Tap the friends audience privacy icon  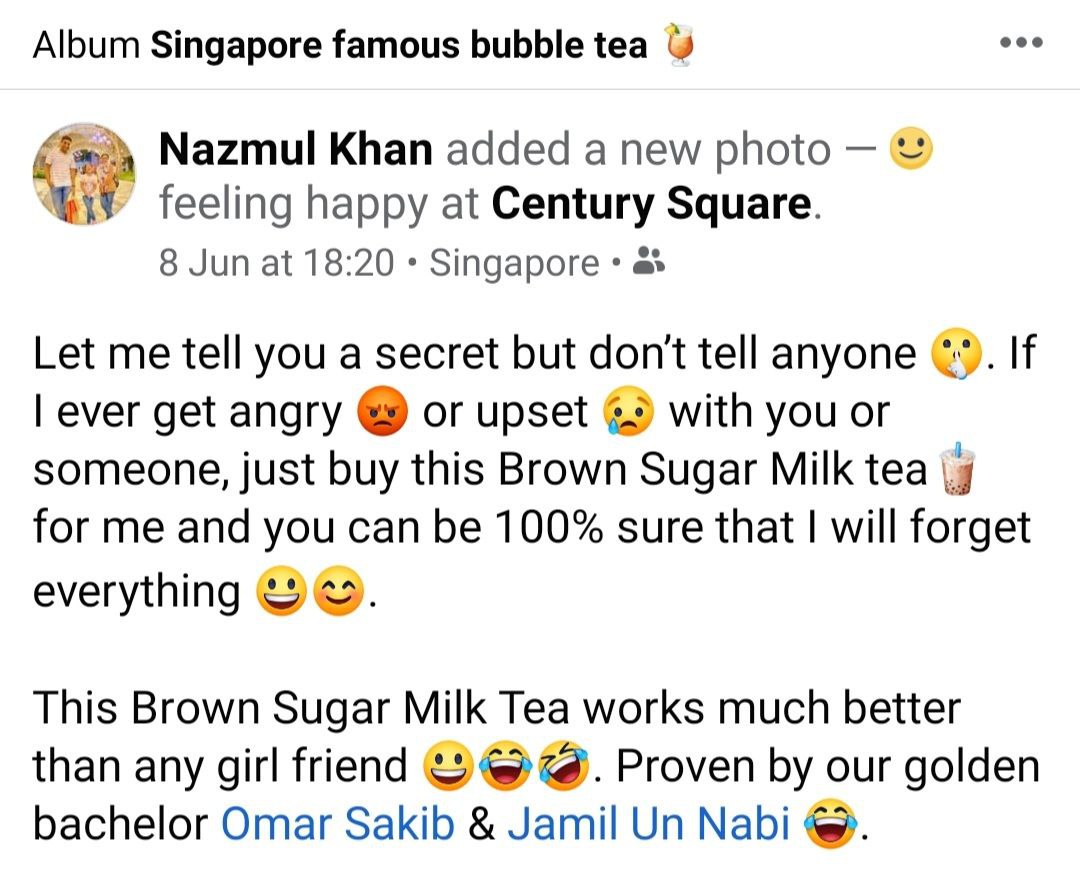point(648,261)
